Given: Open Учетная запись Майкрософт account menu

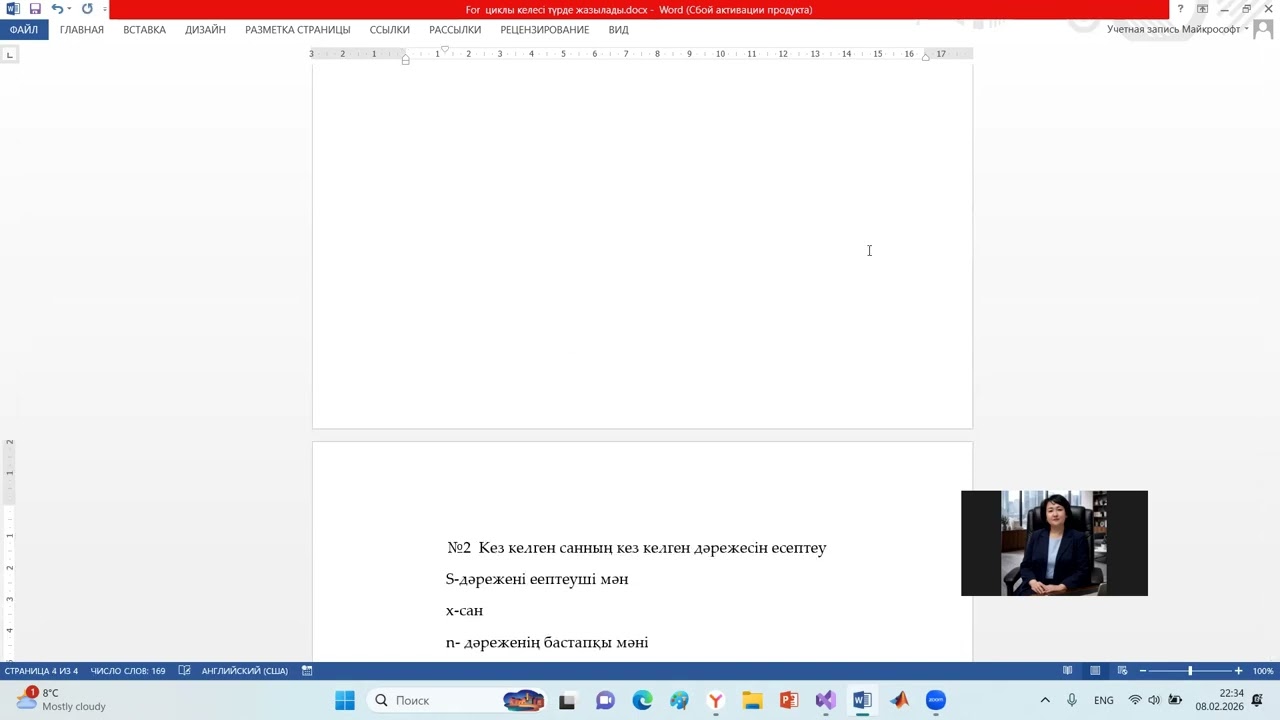Looking at the screenshot, I should click(1178, 30).
